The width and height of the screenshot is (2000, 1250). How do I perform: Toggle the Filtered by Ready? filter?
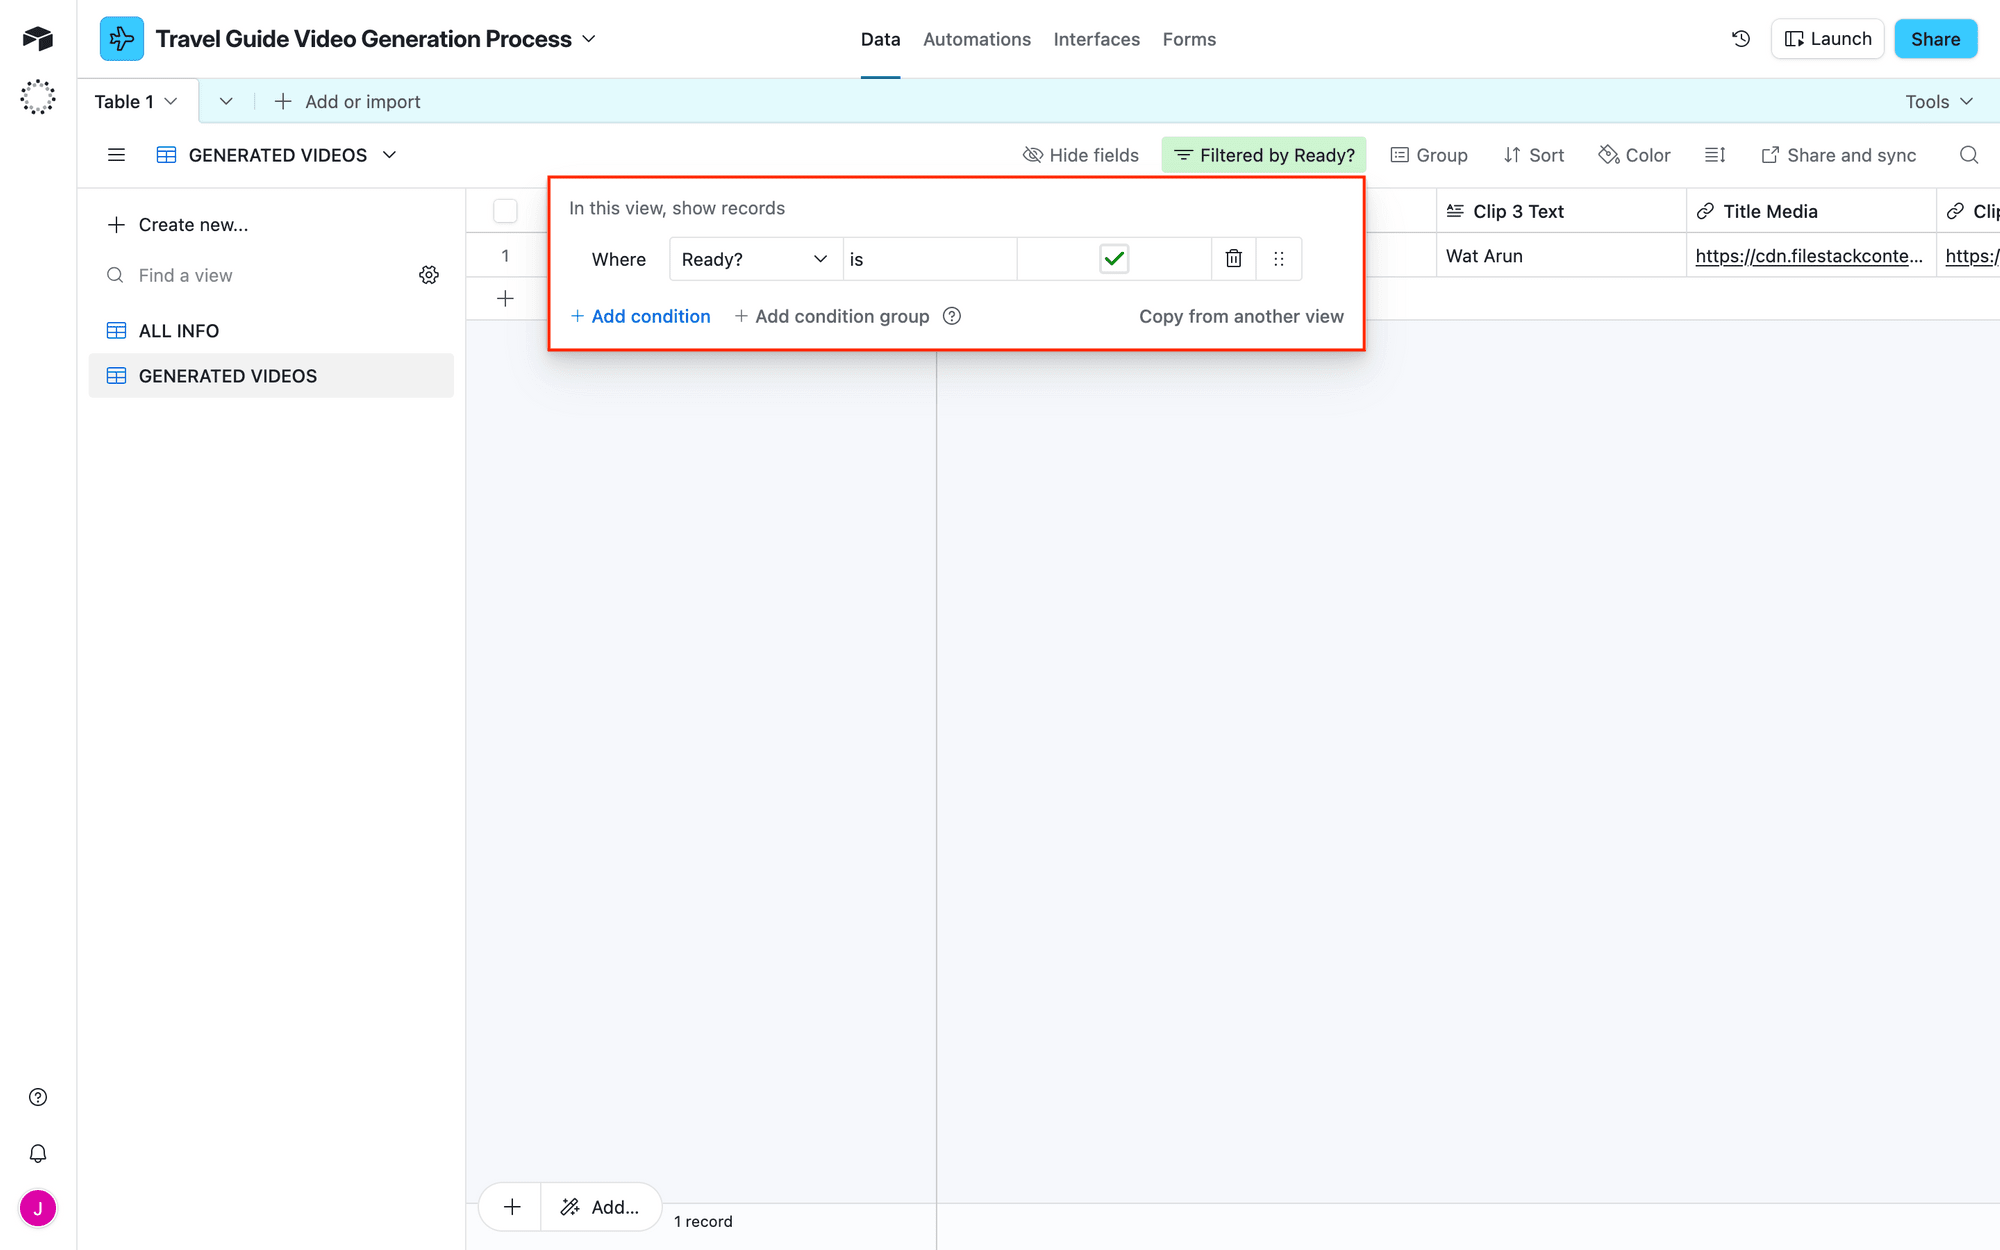(1263, 155)
